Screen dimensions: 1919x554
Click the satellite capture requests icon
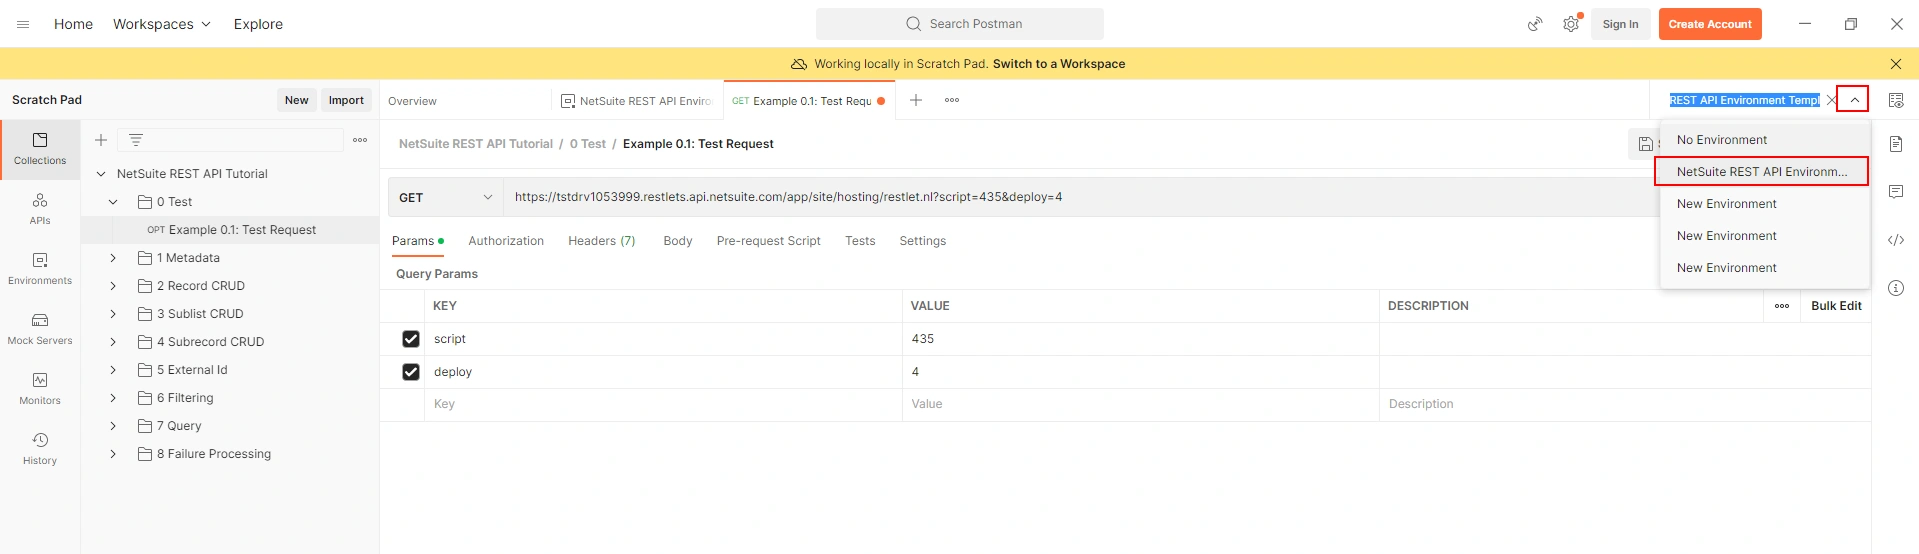click(1535, 24)
